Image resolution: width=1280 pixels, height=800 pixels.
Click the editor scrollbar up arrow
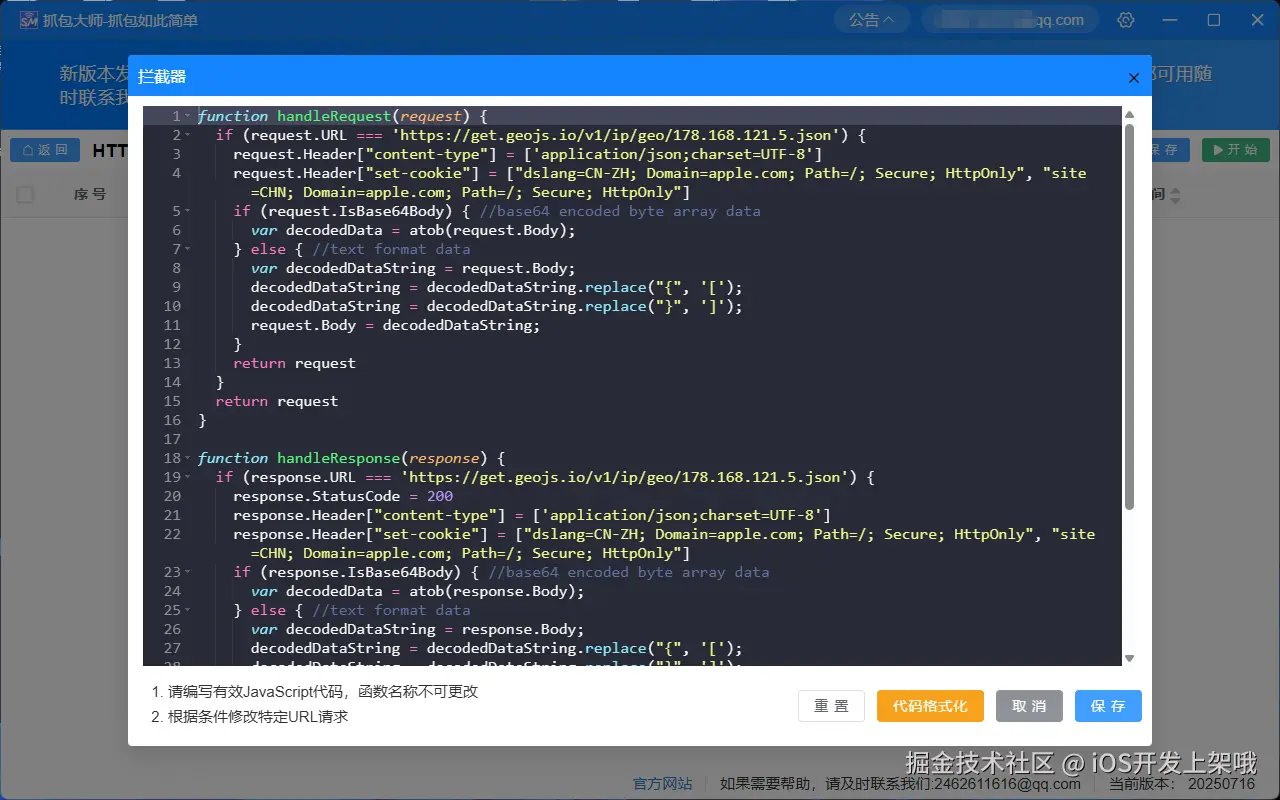tap(1130, 114)
